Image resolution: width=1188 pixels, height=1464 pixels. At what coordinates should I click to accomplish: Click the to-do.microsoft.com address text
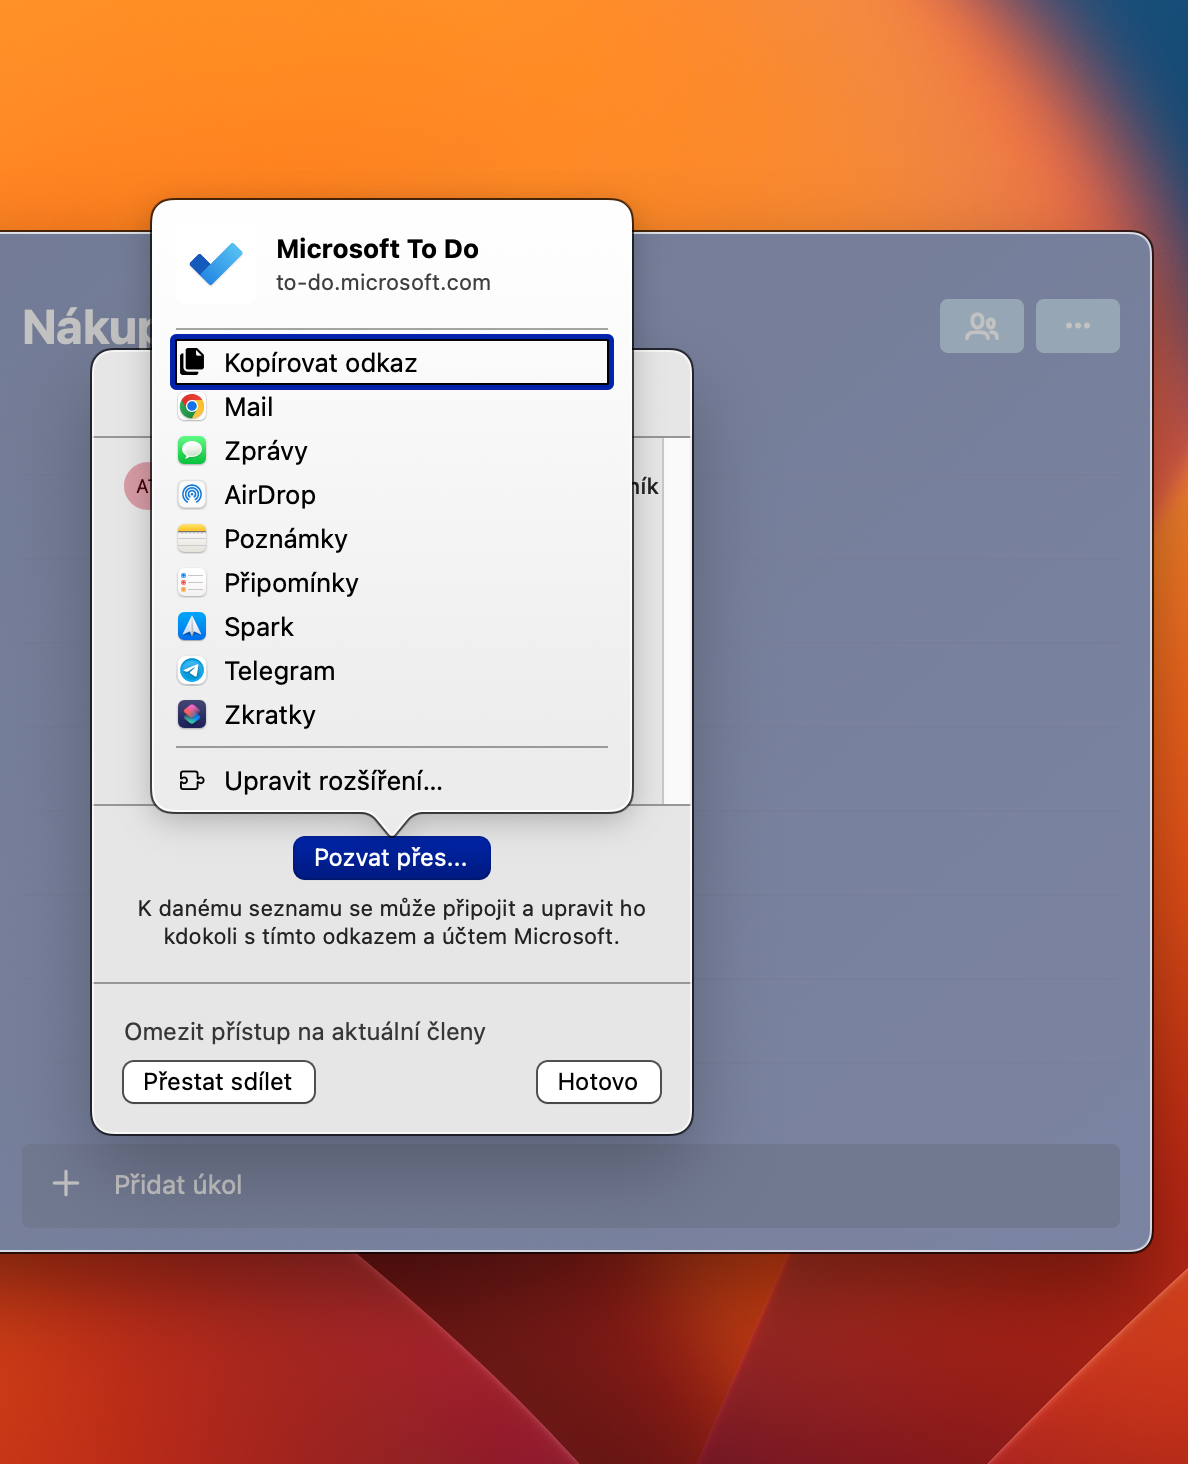(384, 283)
